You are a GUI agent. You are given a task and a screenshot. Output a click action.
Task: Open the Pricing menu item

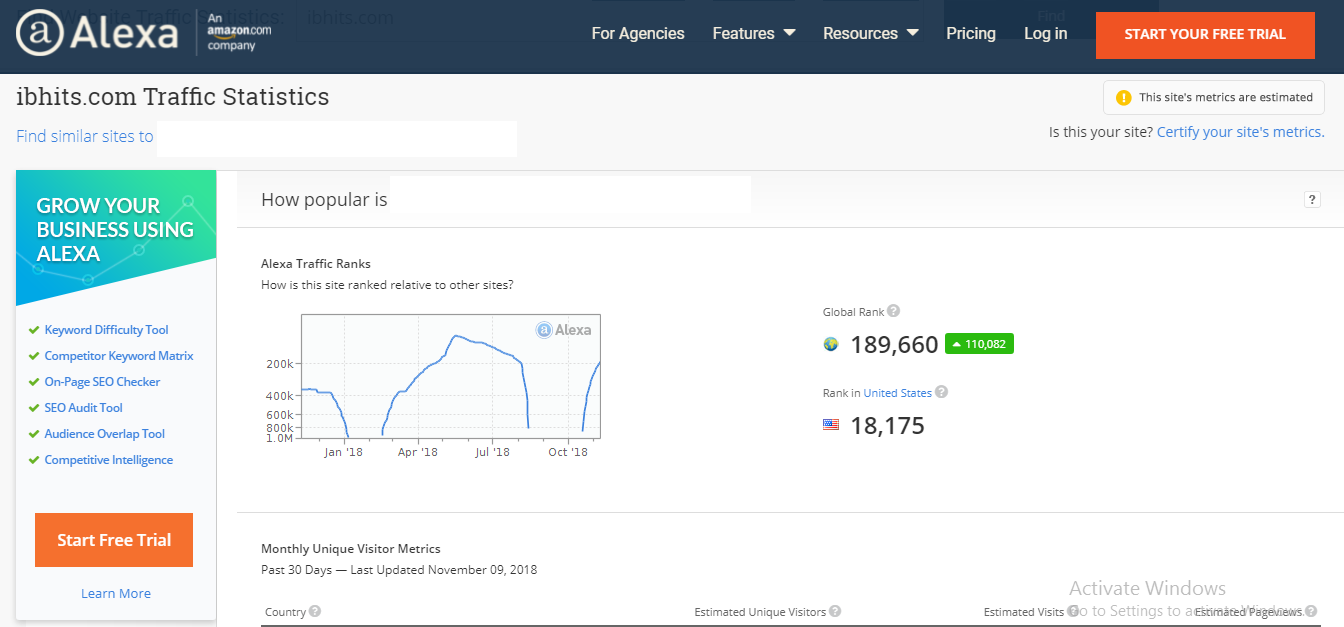click(x=971, y=33)
